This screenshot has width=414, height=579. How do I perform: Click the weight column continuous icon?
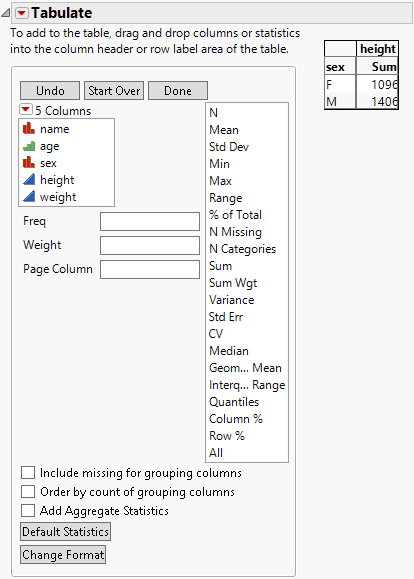[x=29, y=196]
